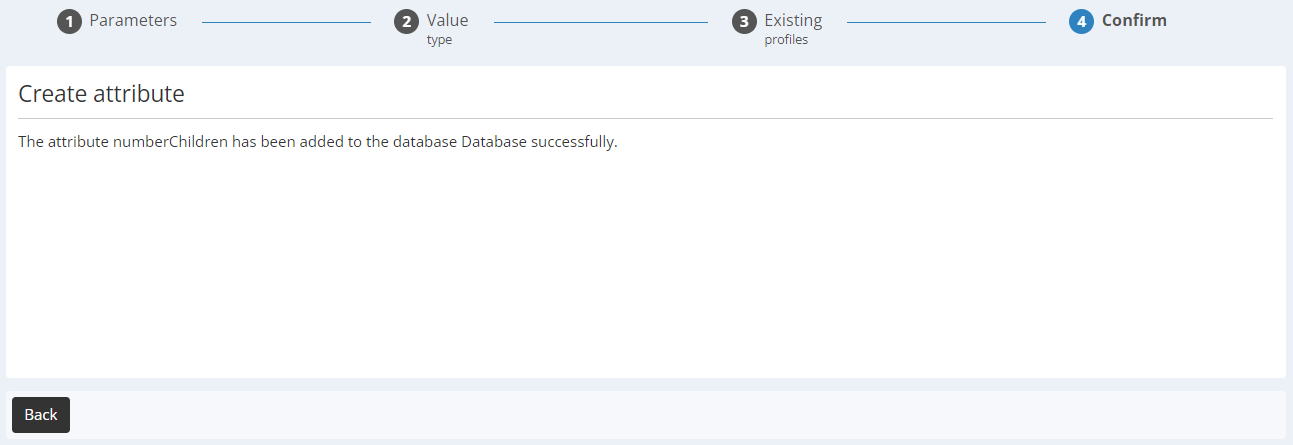1293x445 pixels.
Task: Select the bold Confirm step label
Action: [1134, 20]
